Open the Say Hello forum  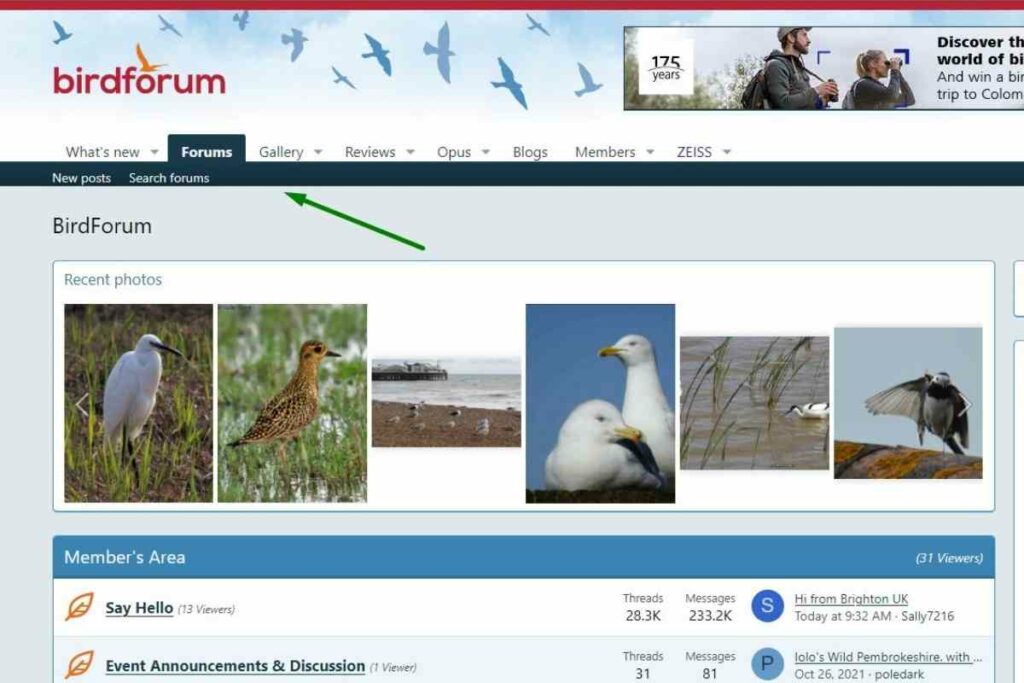click(137, 607)
